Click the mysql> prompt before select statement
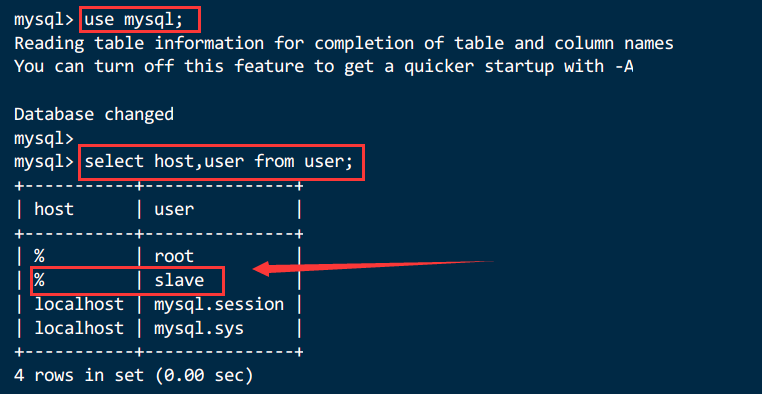Viewport: 762px width, 394px height. 44,162
